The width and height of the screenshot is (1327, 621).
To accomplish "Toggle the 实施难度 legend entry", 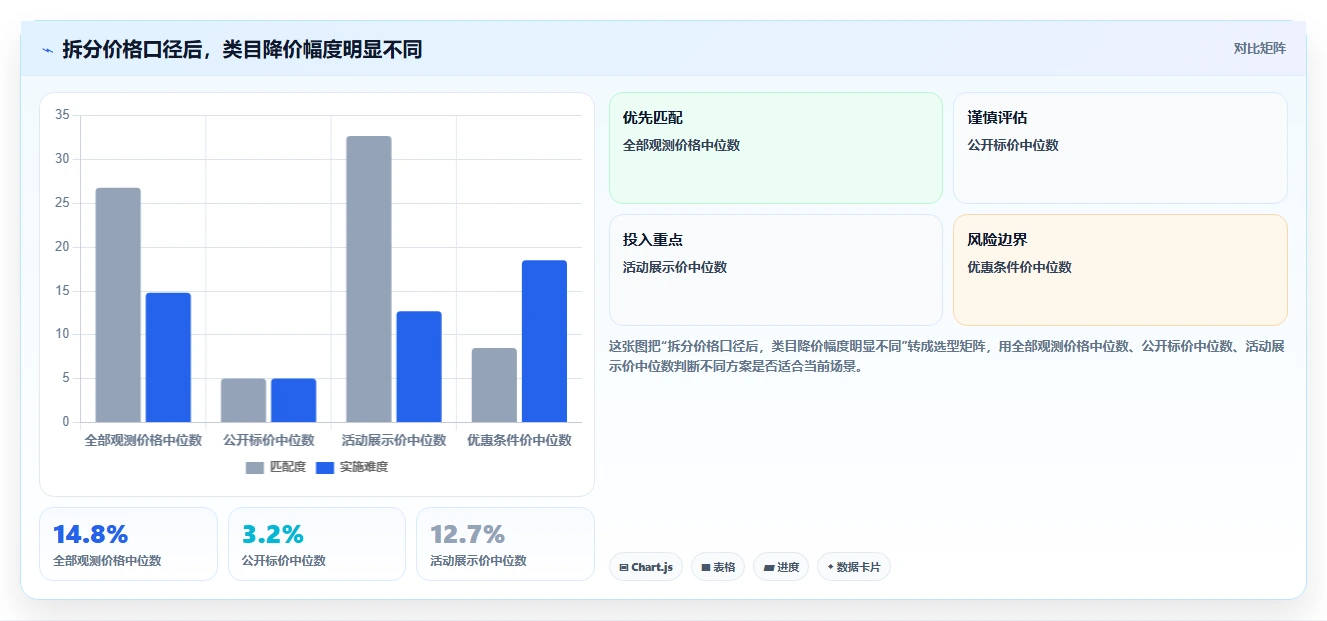I will (x=352, y=467).
